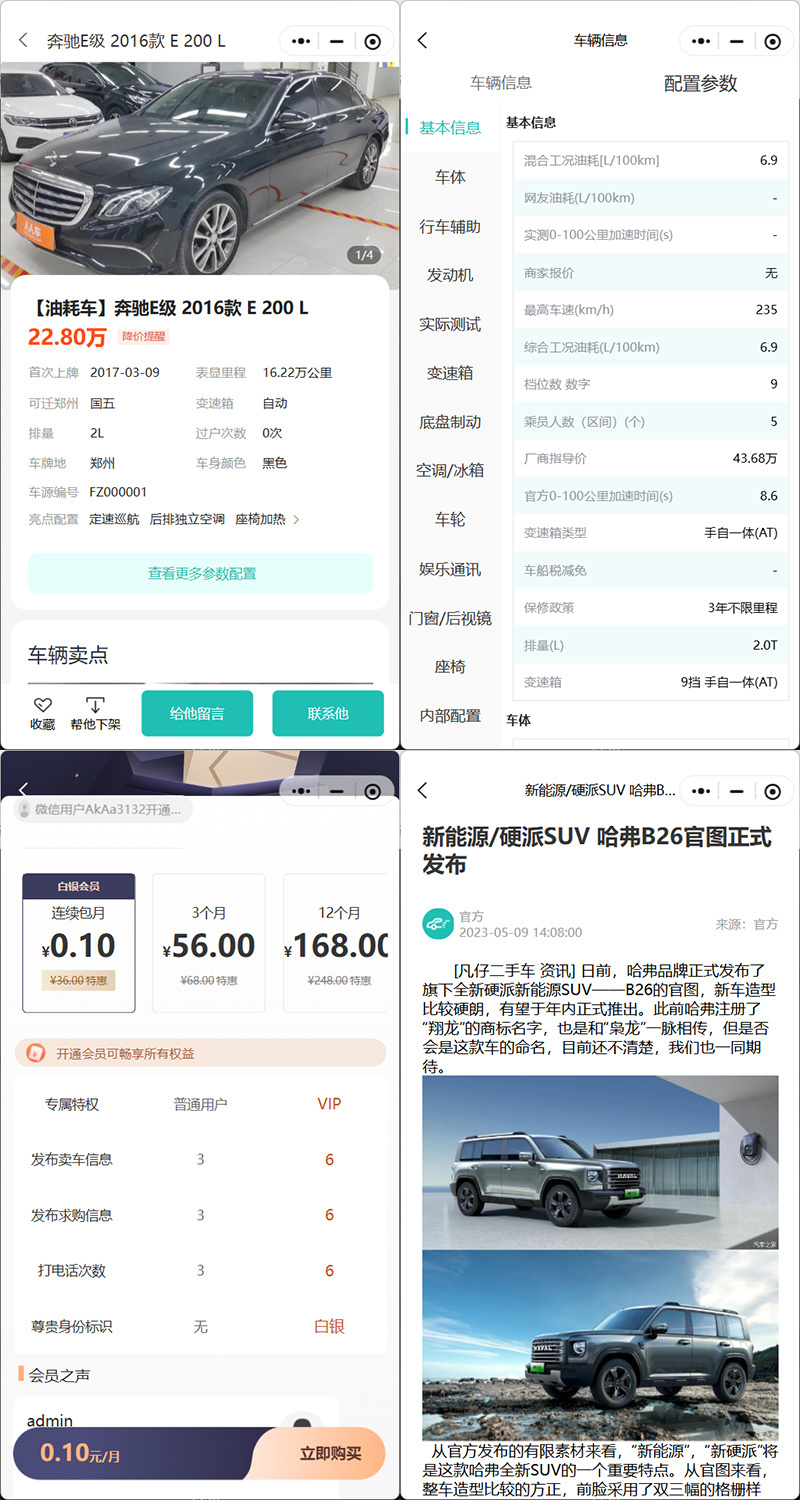Viewport: 800px width, 1500px height.
Task: Close the membership page via target icon
Action: tap(372, 792)
